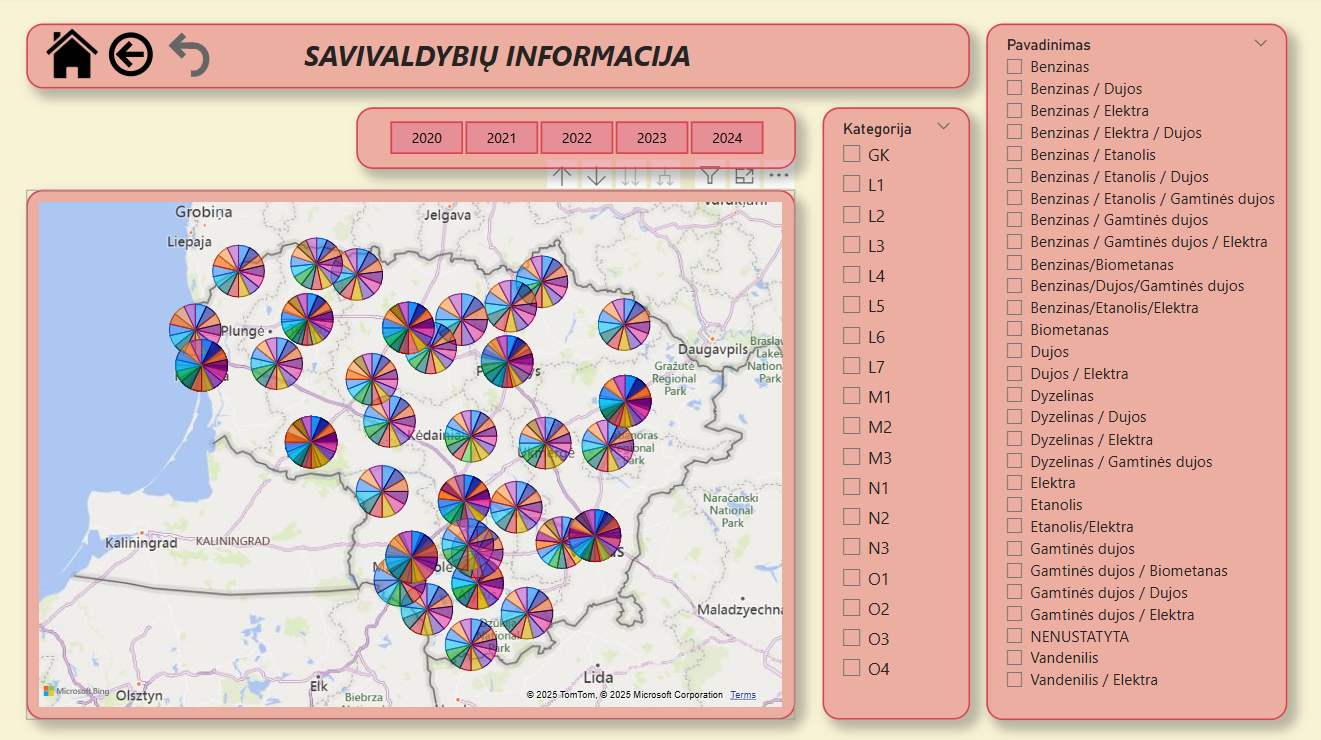Open More options ellipsis on map visual
1321x740 pixels.
(779, 175)
